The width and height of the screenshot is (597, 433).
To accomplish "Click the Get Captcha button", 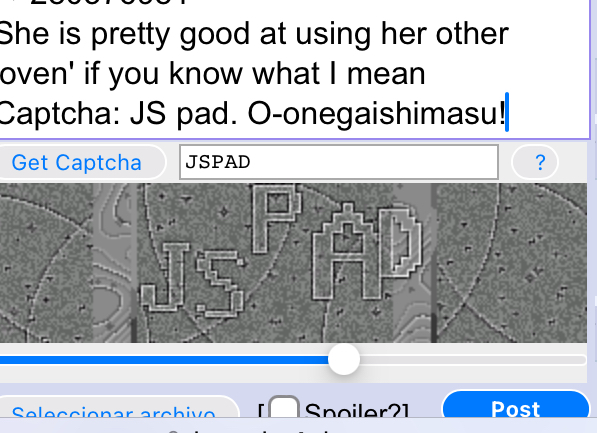I will click(78, 163).
